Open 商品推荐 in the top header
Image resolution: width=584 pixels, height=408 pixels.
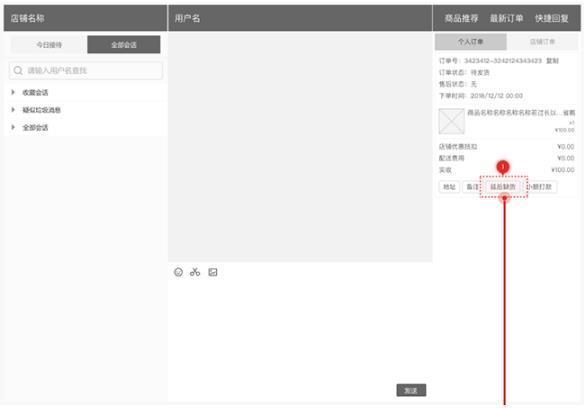point(461,18)
